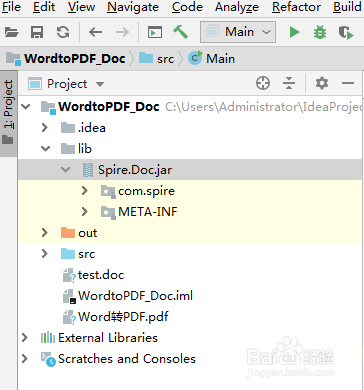The width and height of the screenshot is (364, 390).
Task: Open Project panel settings gear
Action: pyautogui.click(x=322, y=83)
